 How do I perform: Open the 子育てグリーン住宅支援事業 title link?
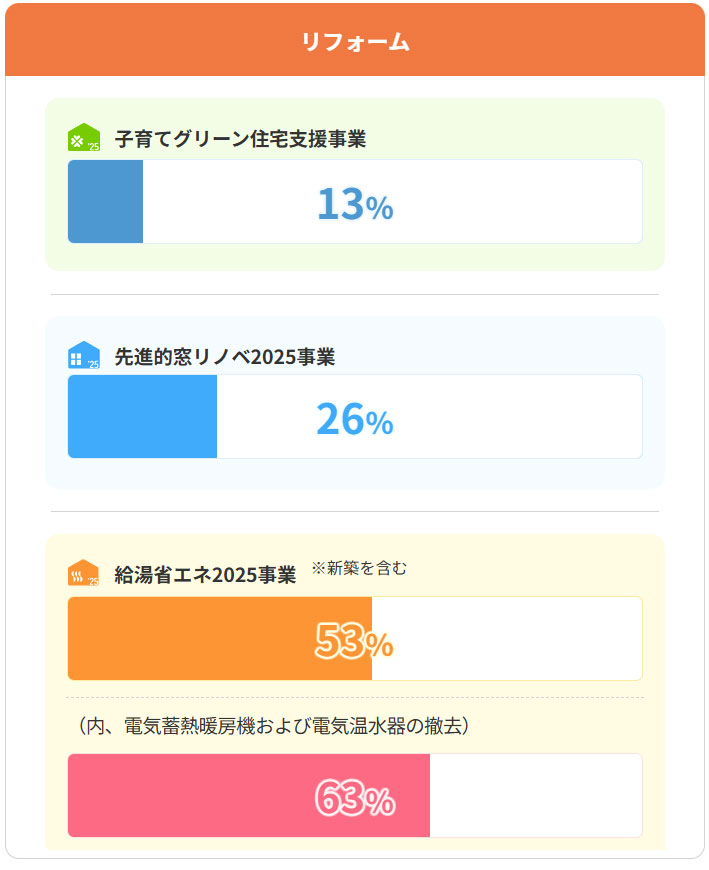pos(240,139)
